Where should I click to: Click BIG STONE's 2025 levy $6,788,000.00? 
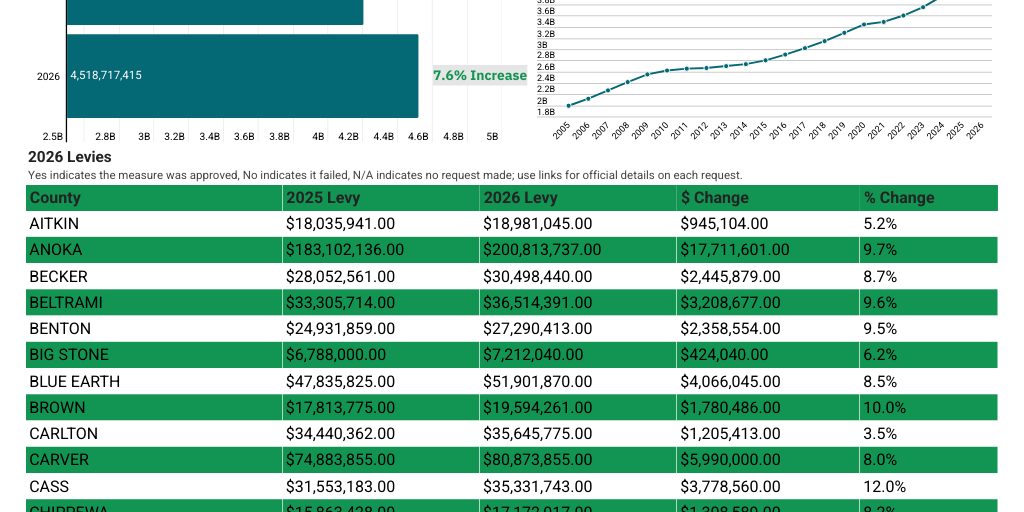tap(381, 355)
